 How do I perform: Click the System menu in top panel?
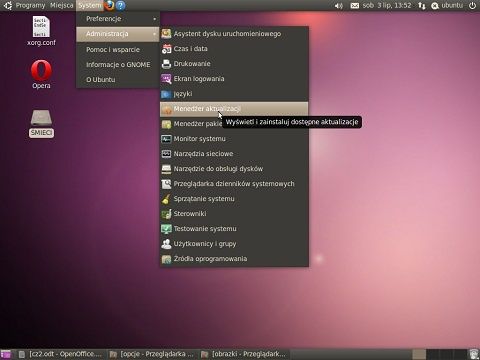(x=90, y=5)
